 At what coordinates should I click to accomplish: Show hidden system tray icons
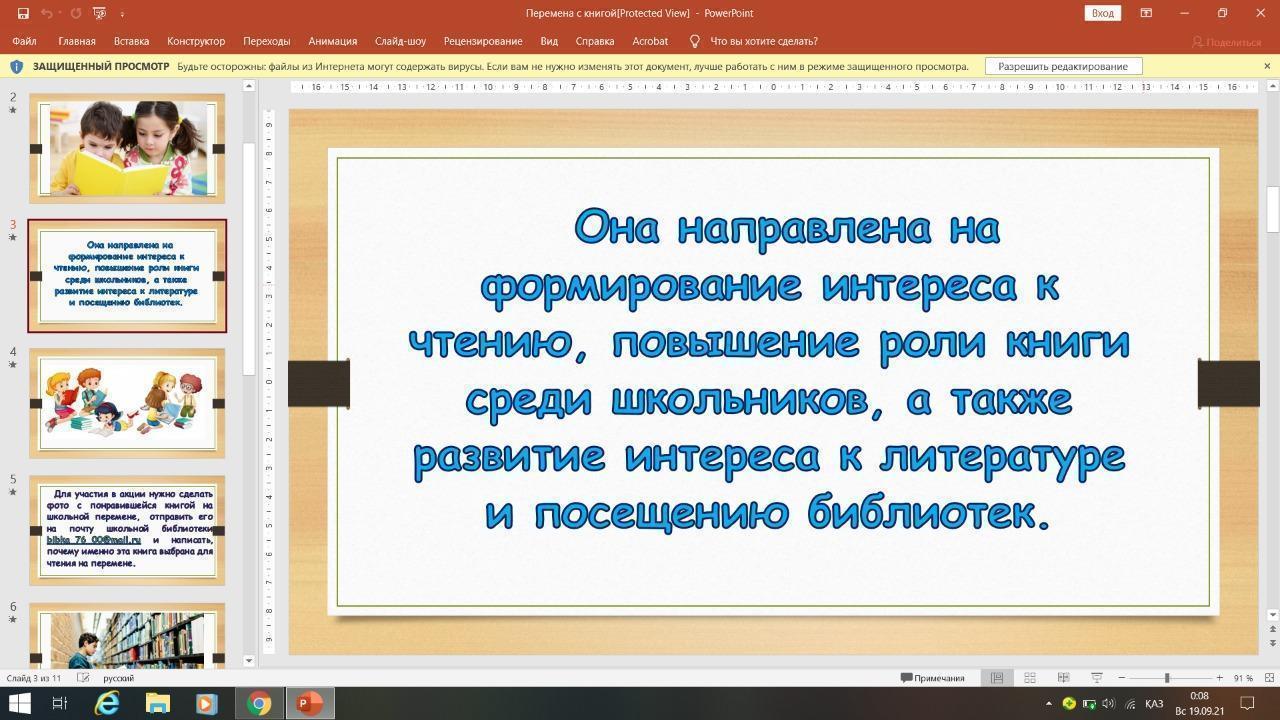point(1048,704)
